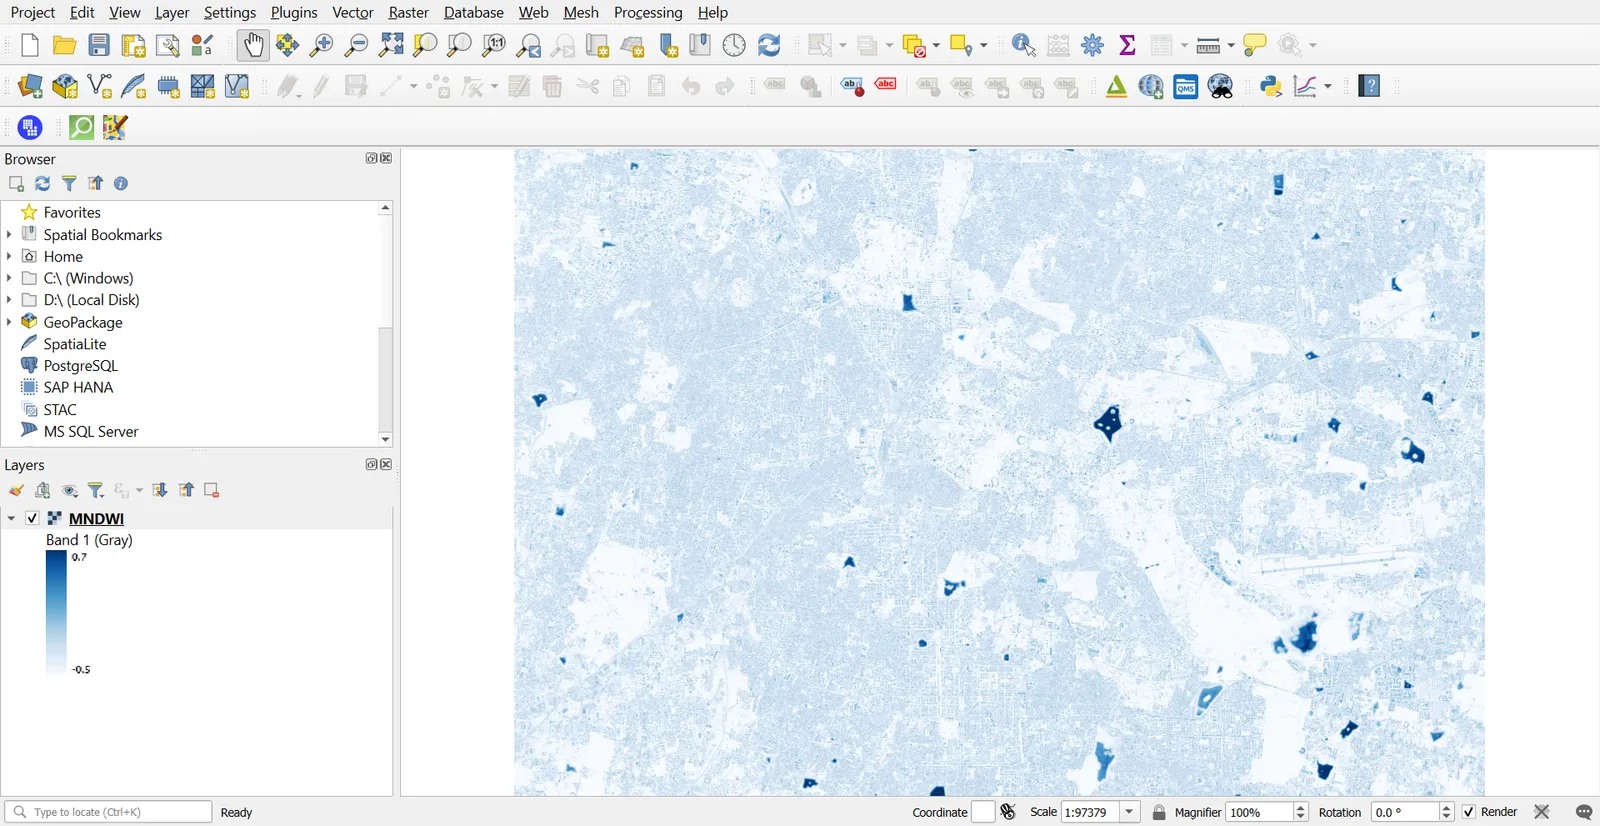Add selected layers icon in Browser panel
Image resolution: width=1600 pixels, height=826 pixels.
[16, 184]
